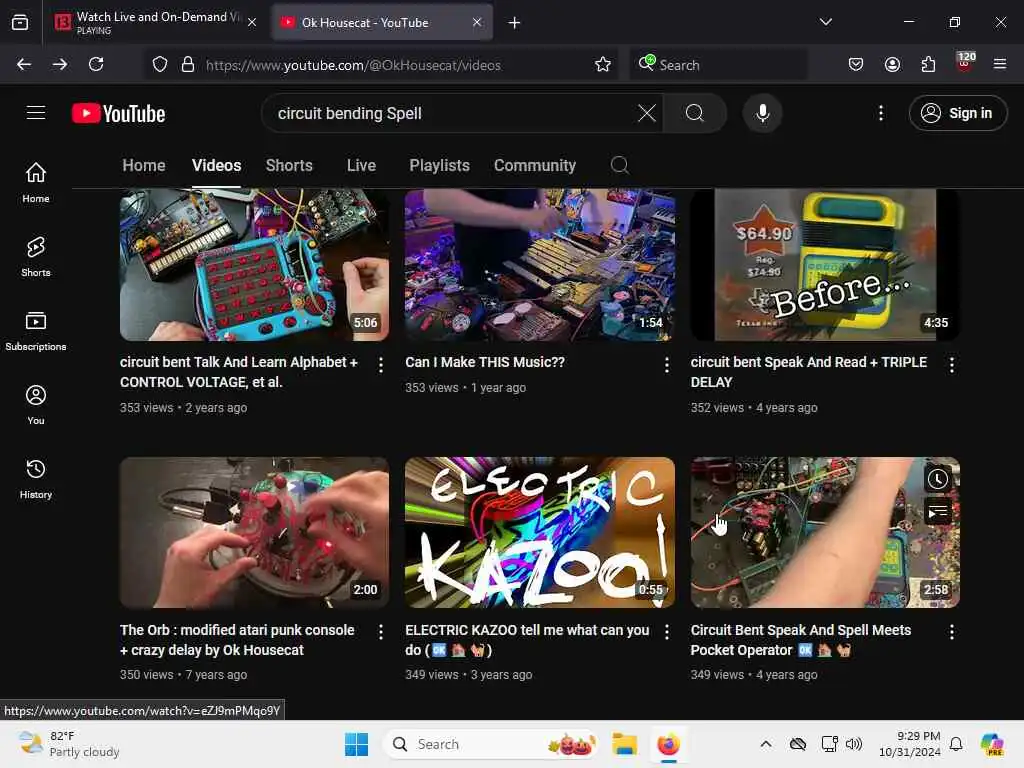Viewport: 1024px width, 768px height.
Task: Open the Live tab
Action: pyautogui.click(x=361, y=165)
